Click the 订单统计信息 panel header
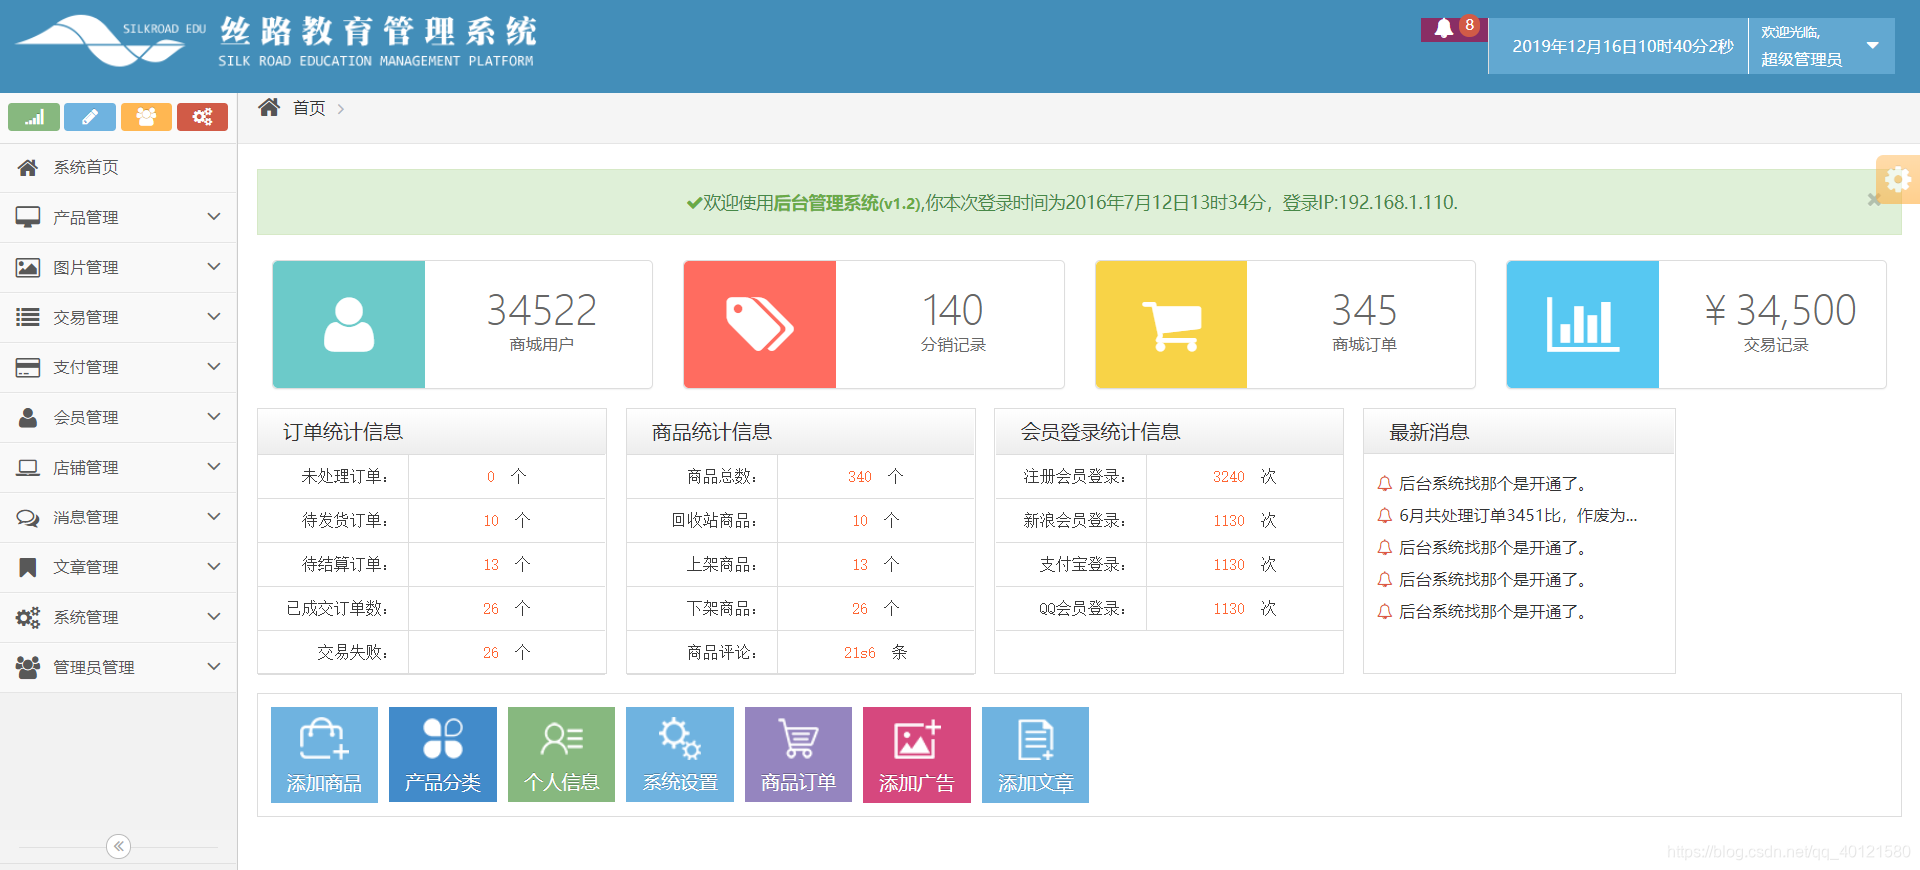Viewport: 1920px width, 870px height. 432,432
